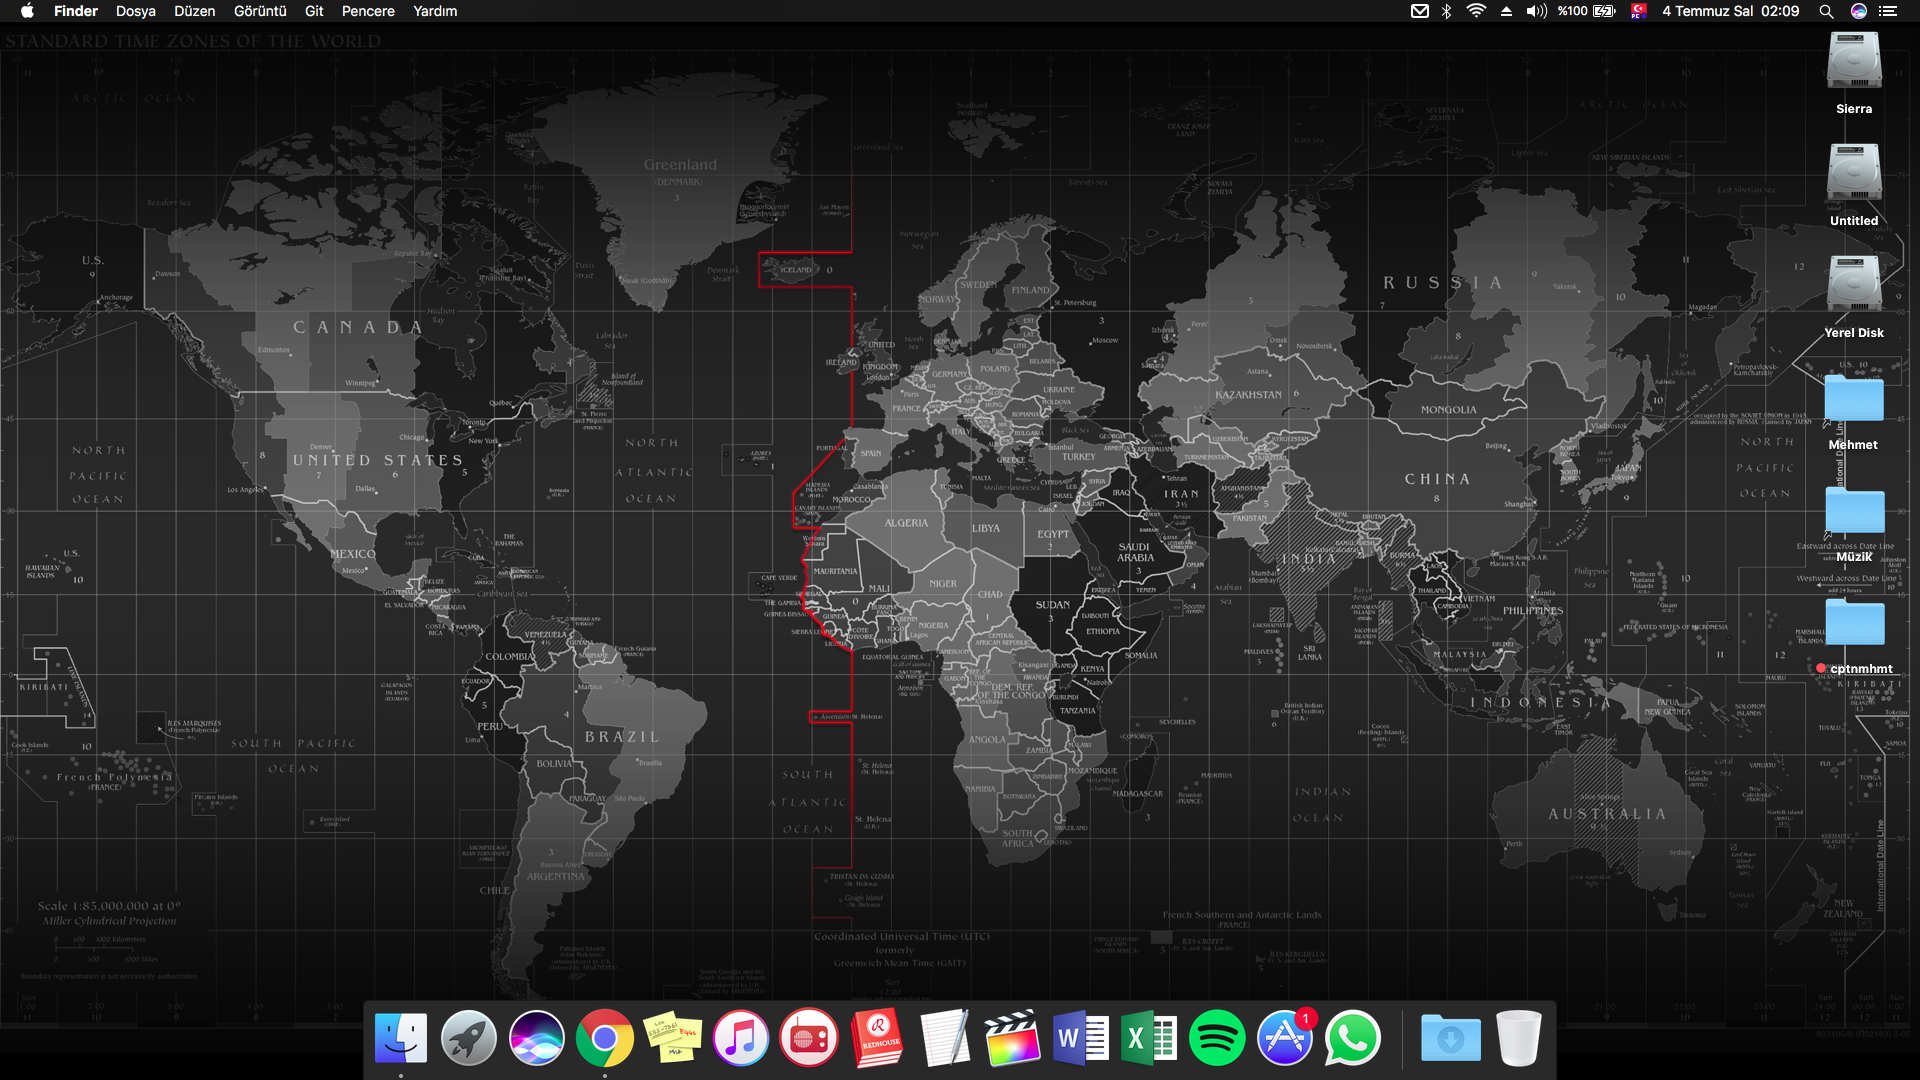Select the Müzik folder on desktop

pyautogui.click(x=1853, y=512)
